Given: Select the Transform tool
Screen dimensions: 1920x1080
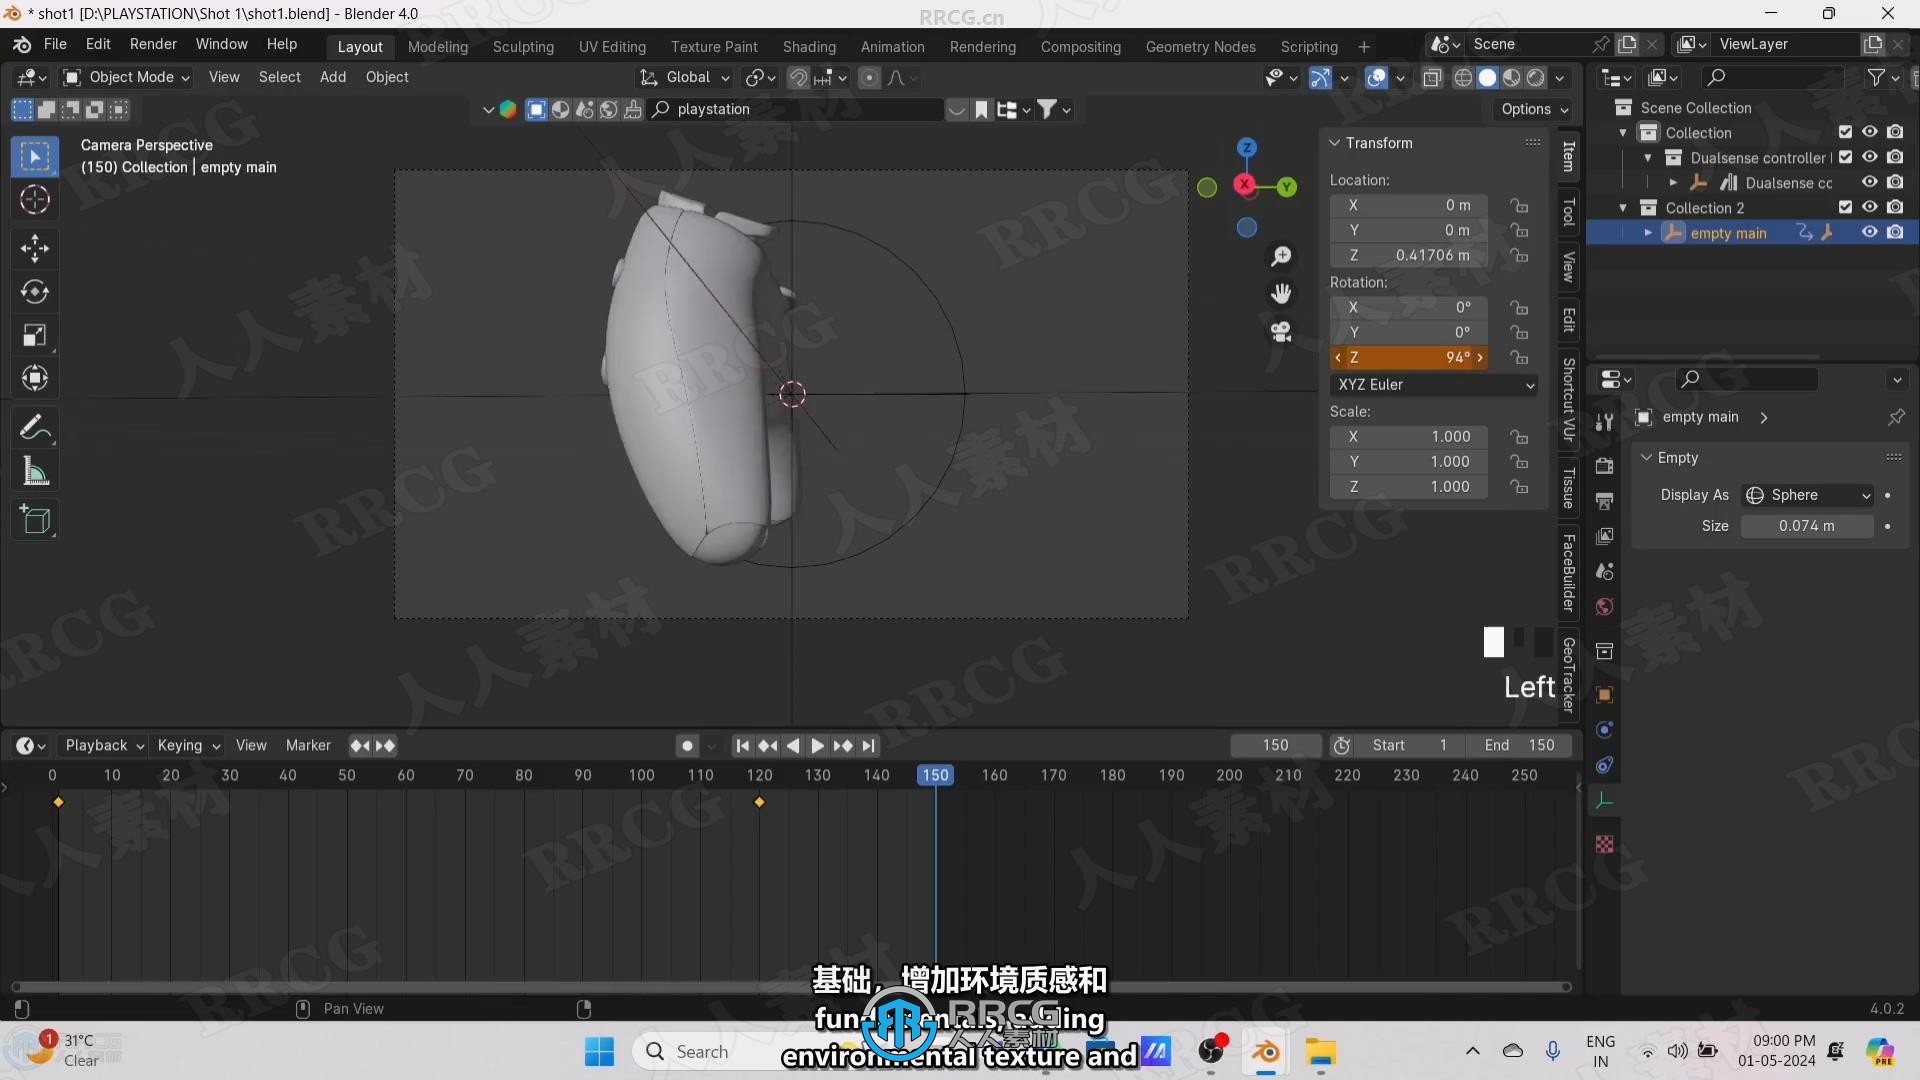Looking at the screenshot, I should tap(35, 378).
